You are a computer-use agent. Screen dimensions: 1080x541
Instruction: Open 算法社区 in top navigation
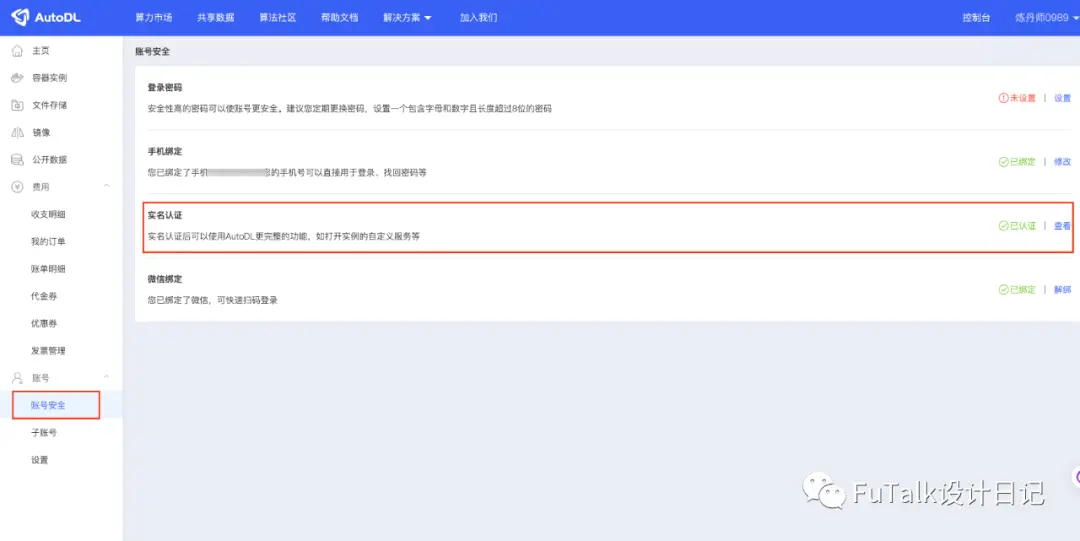click(x=278, y=18)
